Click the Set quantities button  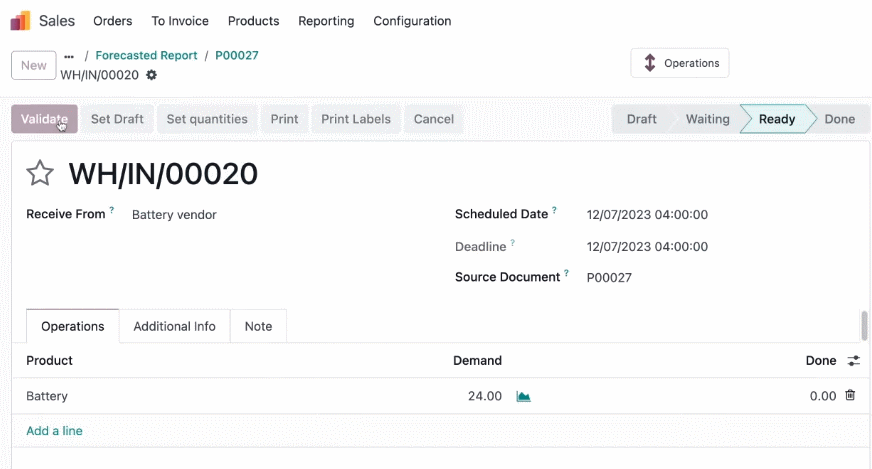pos(207,119)
